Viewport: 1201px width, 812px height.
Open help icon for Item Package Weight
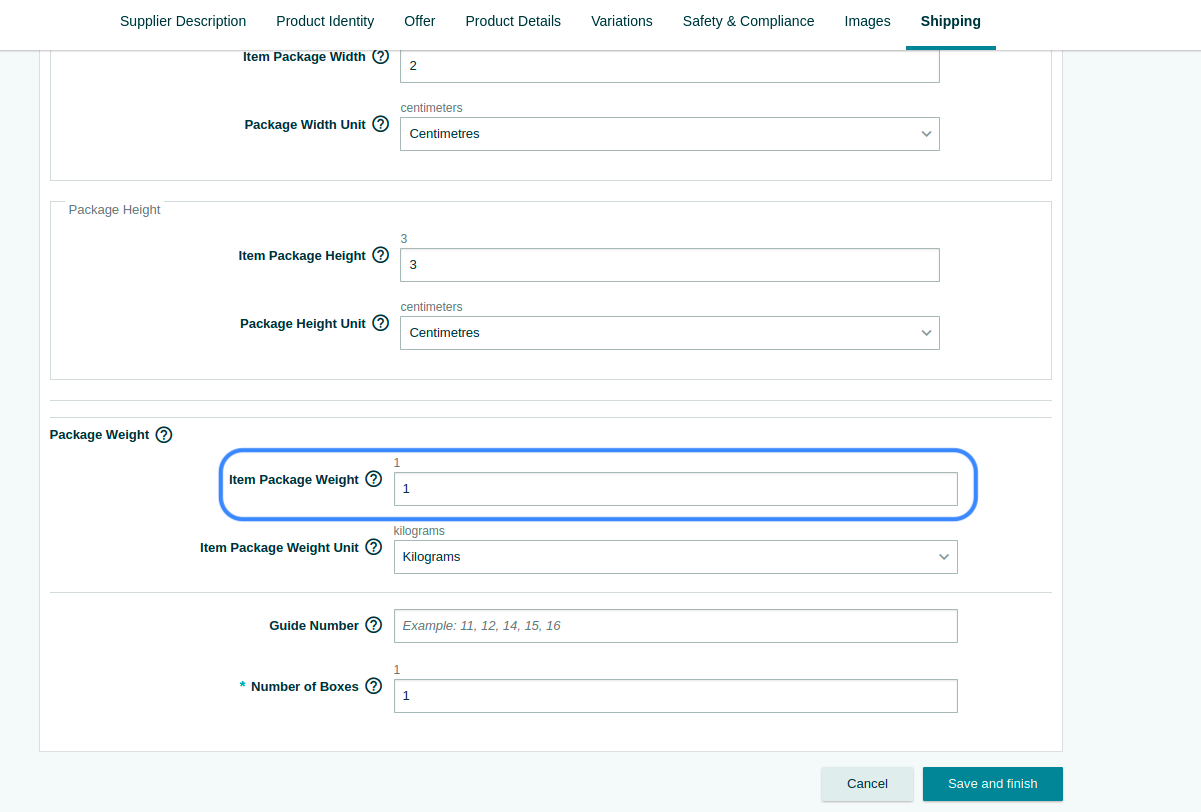(373, 479)
